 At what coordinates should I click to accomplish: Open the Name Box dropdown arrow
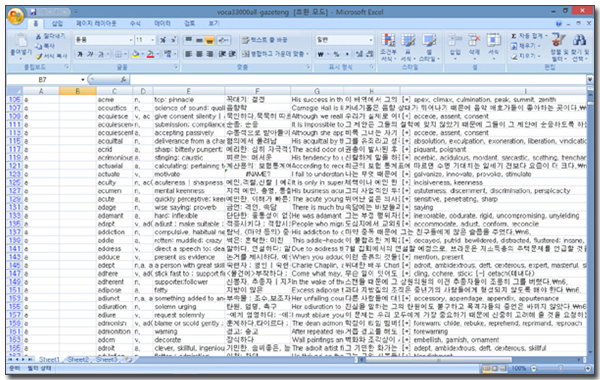[83, 80]
